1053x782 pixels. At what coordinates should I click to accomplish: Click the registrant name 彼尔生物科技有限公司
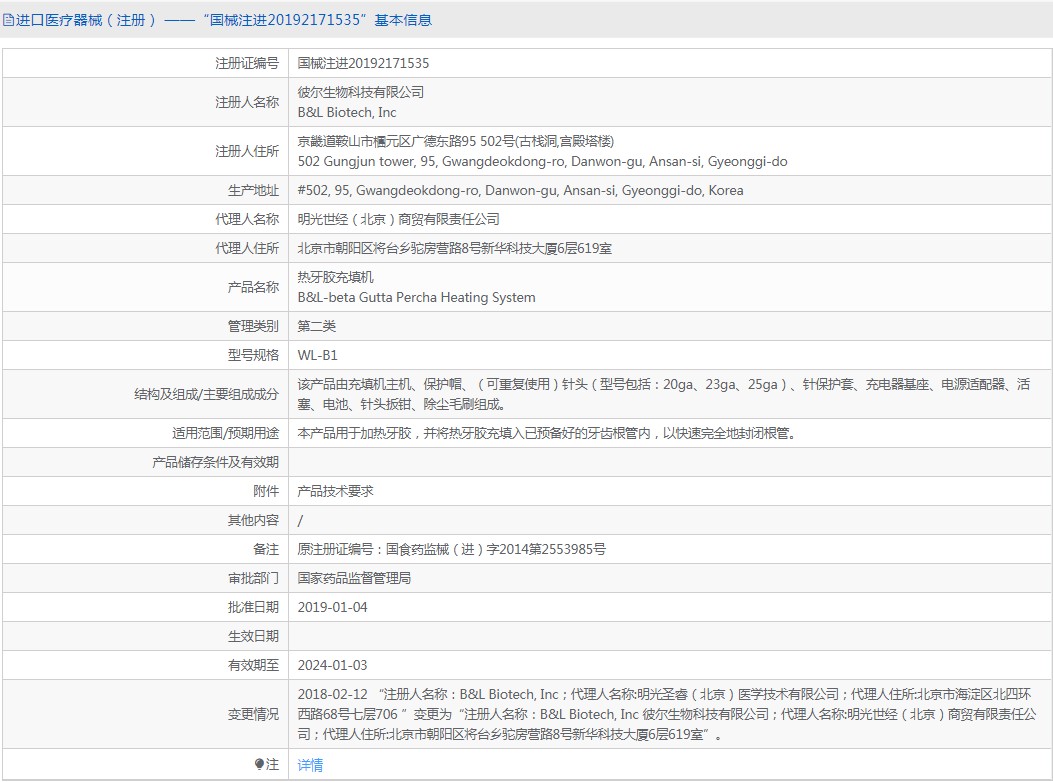click(x=361, y=92)
